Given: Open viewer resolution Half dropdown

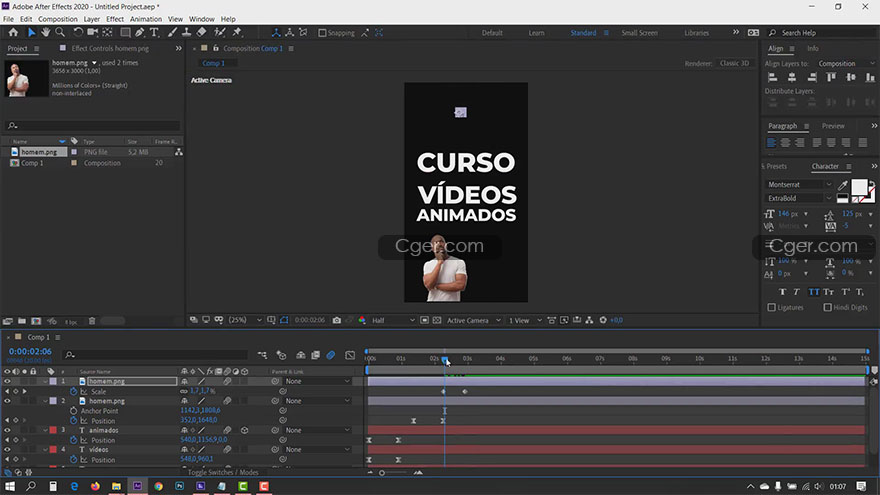Looking at the screenshot, I should click(x=392, y=320).
